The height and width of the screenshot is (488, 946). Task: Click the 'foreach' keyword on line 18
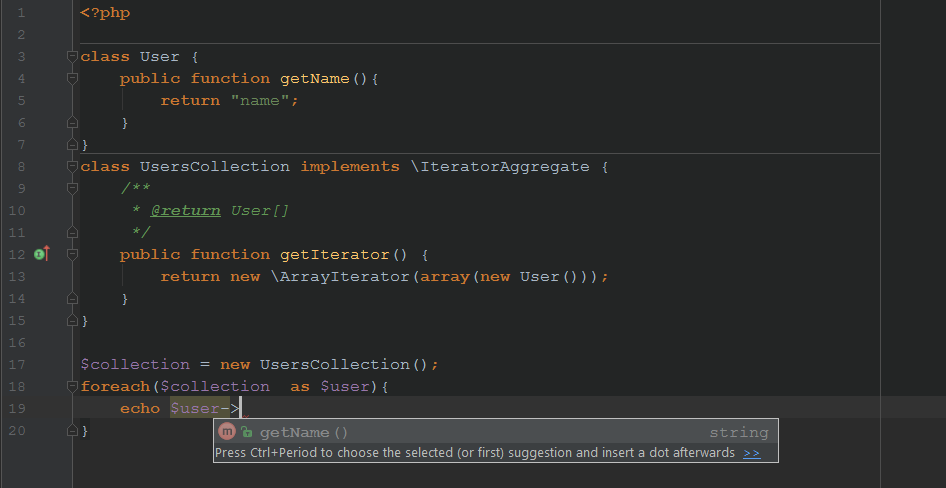pos(115,386)
